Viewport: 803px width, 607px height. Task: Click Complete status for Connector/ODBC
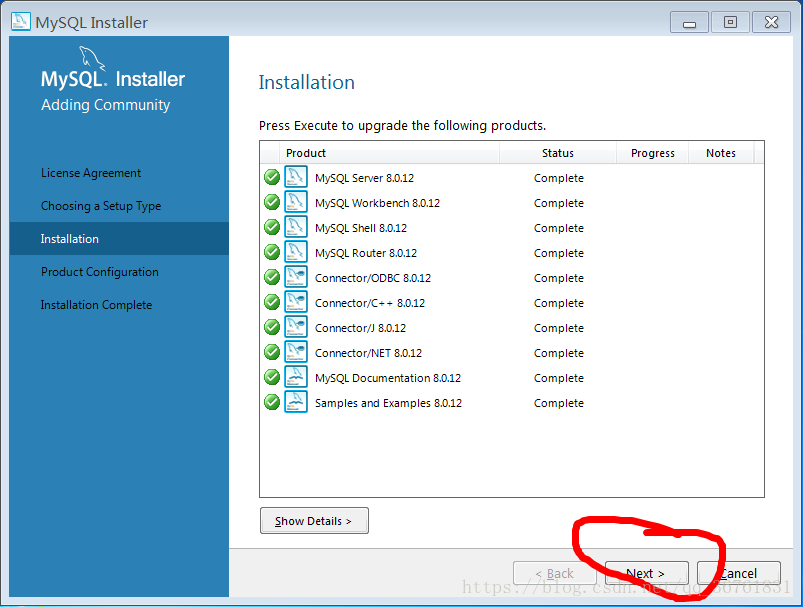(x=559, y=278)
